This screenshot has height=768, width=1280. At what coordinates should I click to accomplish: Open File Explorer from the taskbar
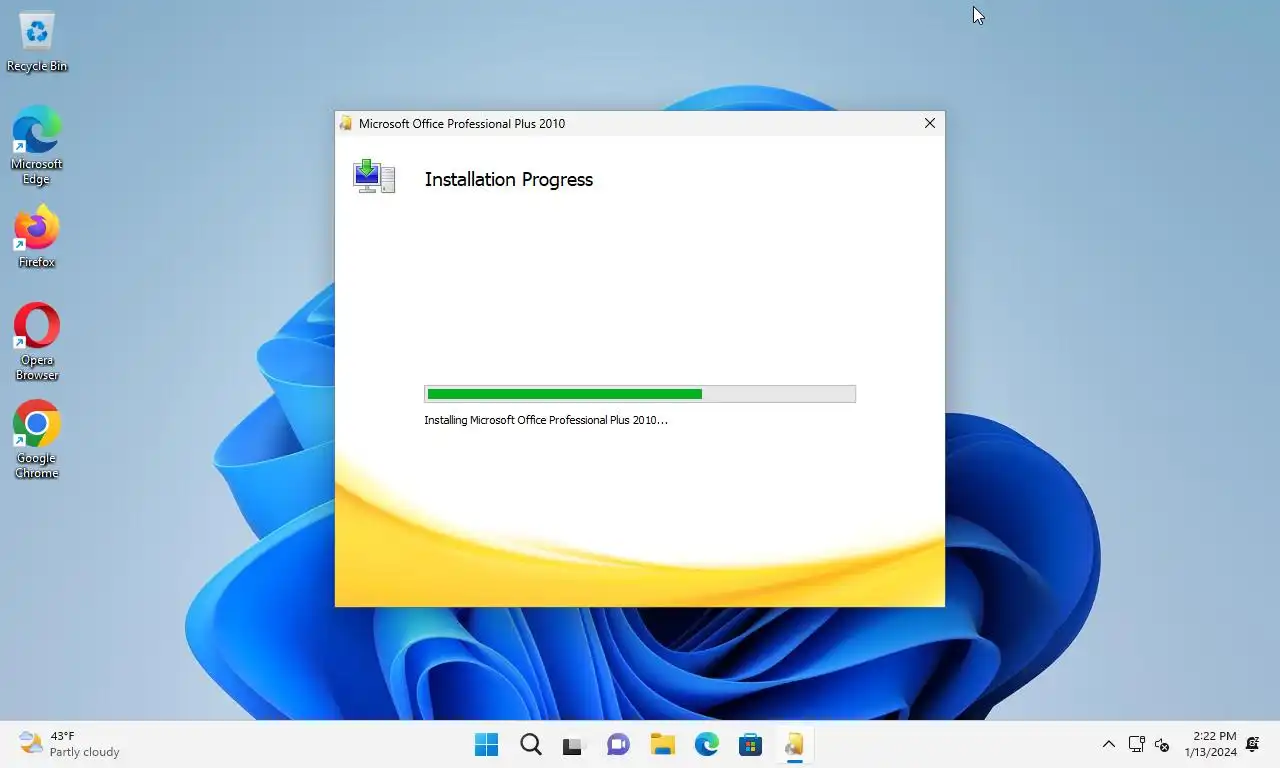(x=662, y=744)
